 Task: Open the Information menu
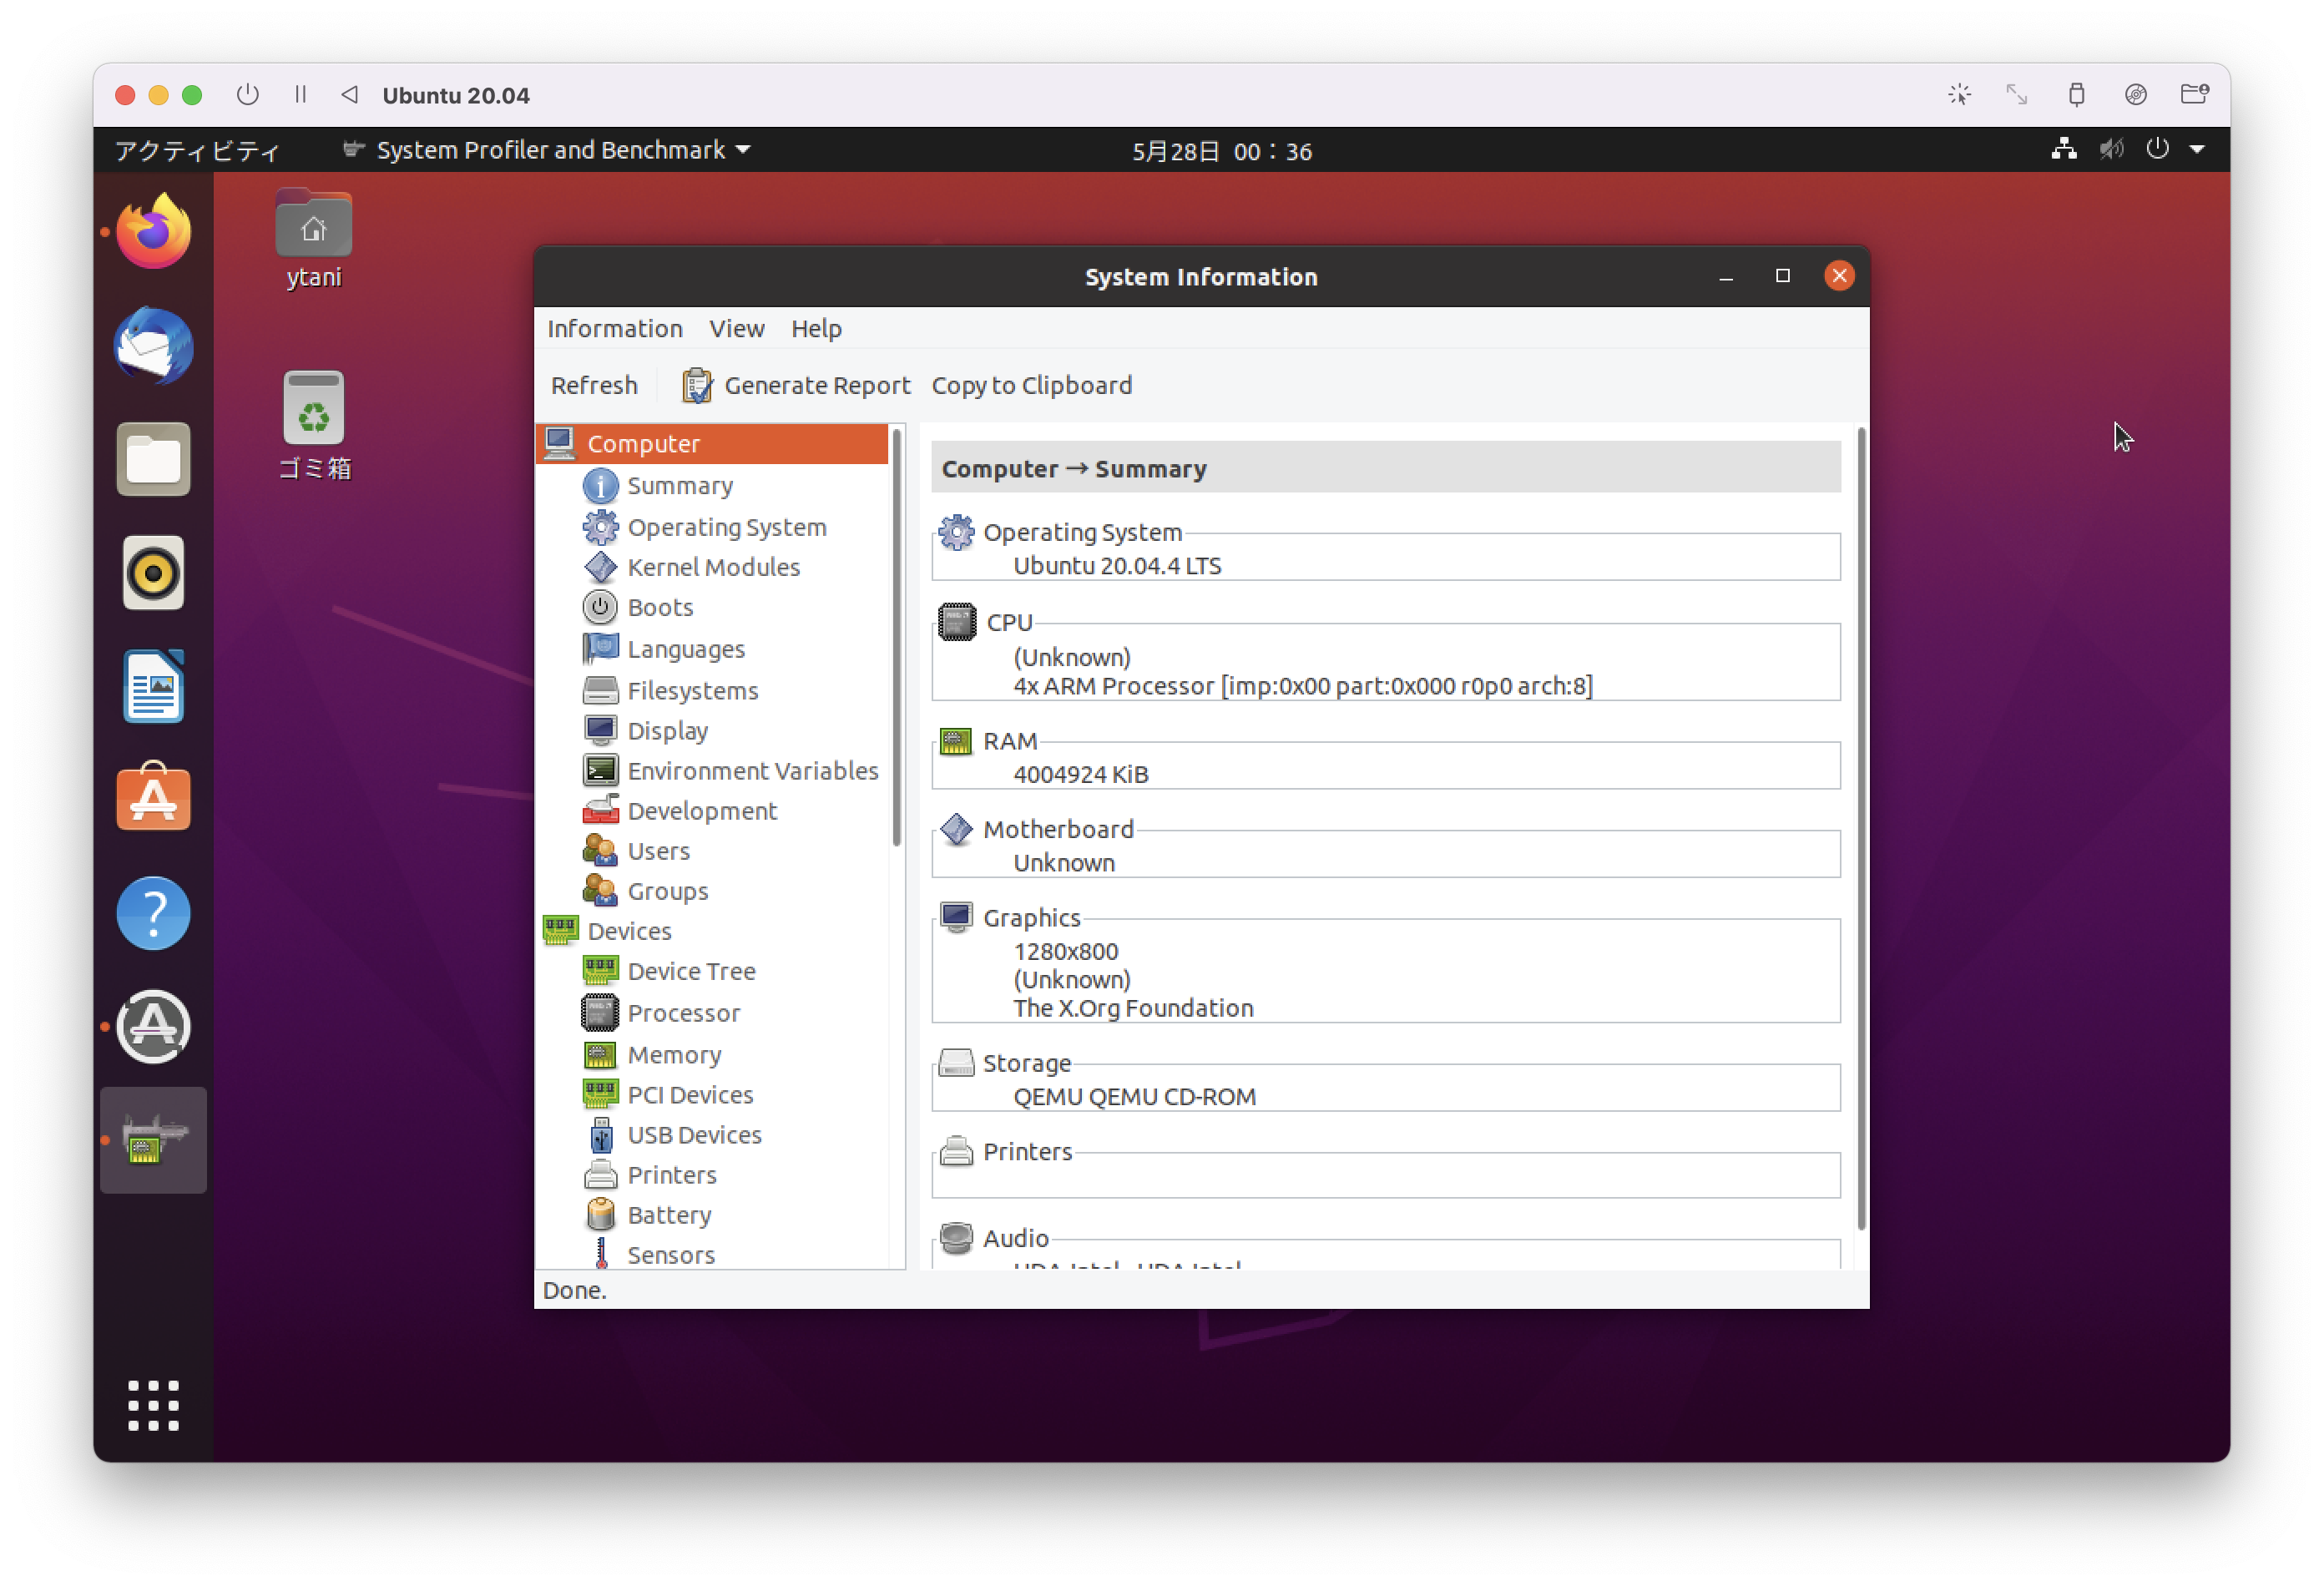point(613,329)
